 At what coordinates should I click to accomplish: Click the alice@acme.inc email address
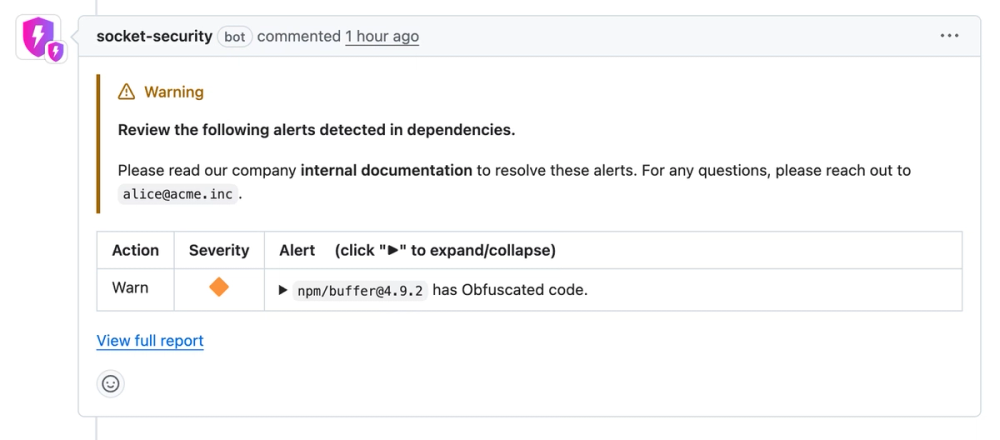177,194
